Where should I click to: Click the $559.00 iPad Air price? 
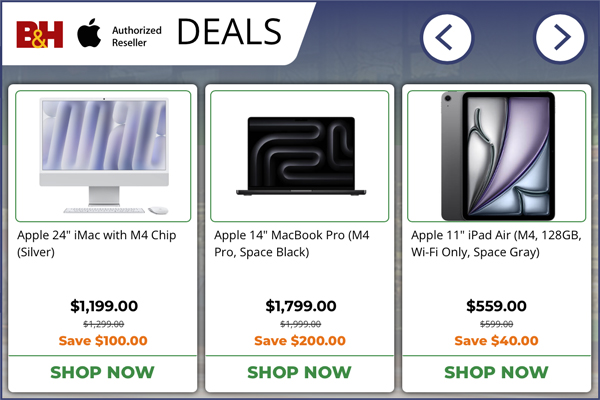[497, 307]
